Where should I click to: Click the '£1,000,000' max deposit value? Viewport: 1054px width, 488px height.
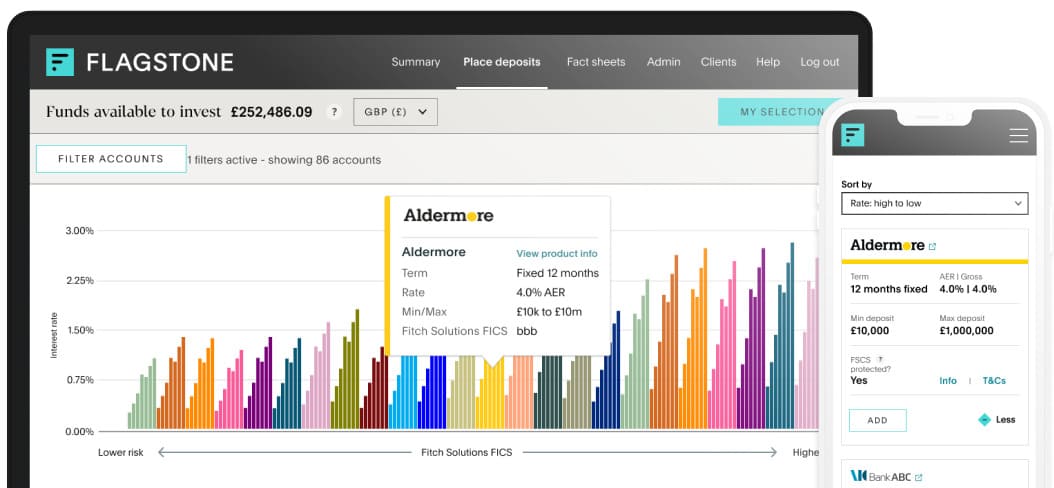[967, 331]
